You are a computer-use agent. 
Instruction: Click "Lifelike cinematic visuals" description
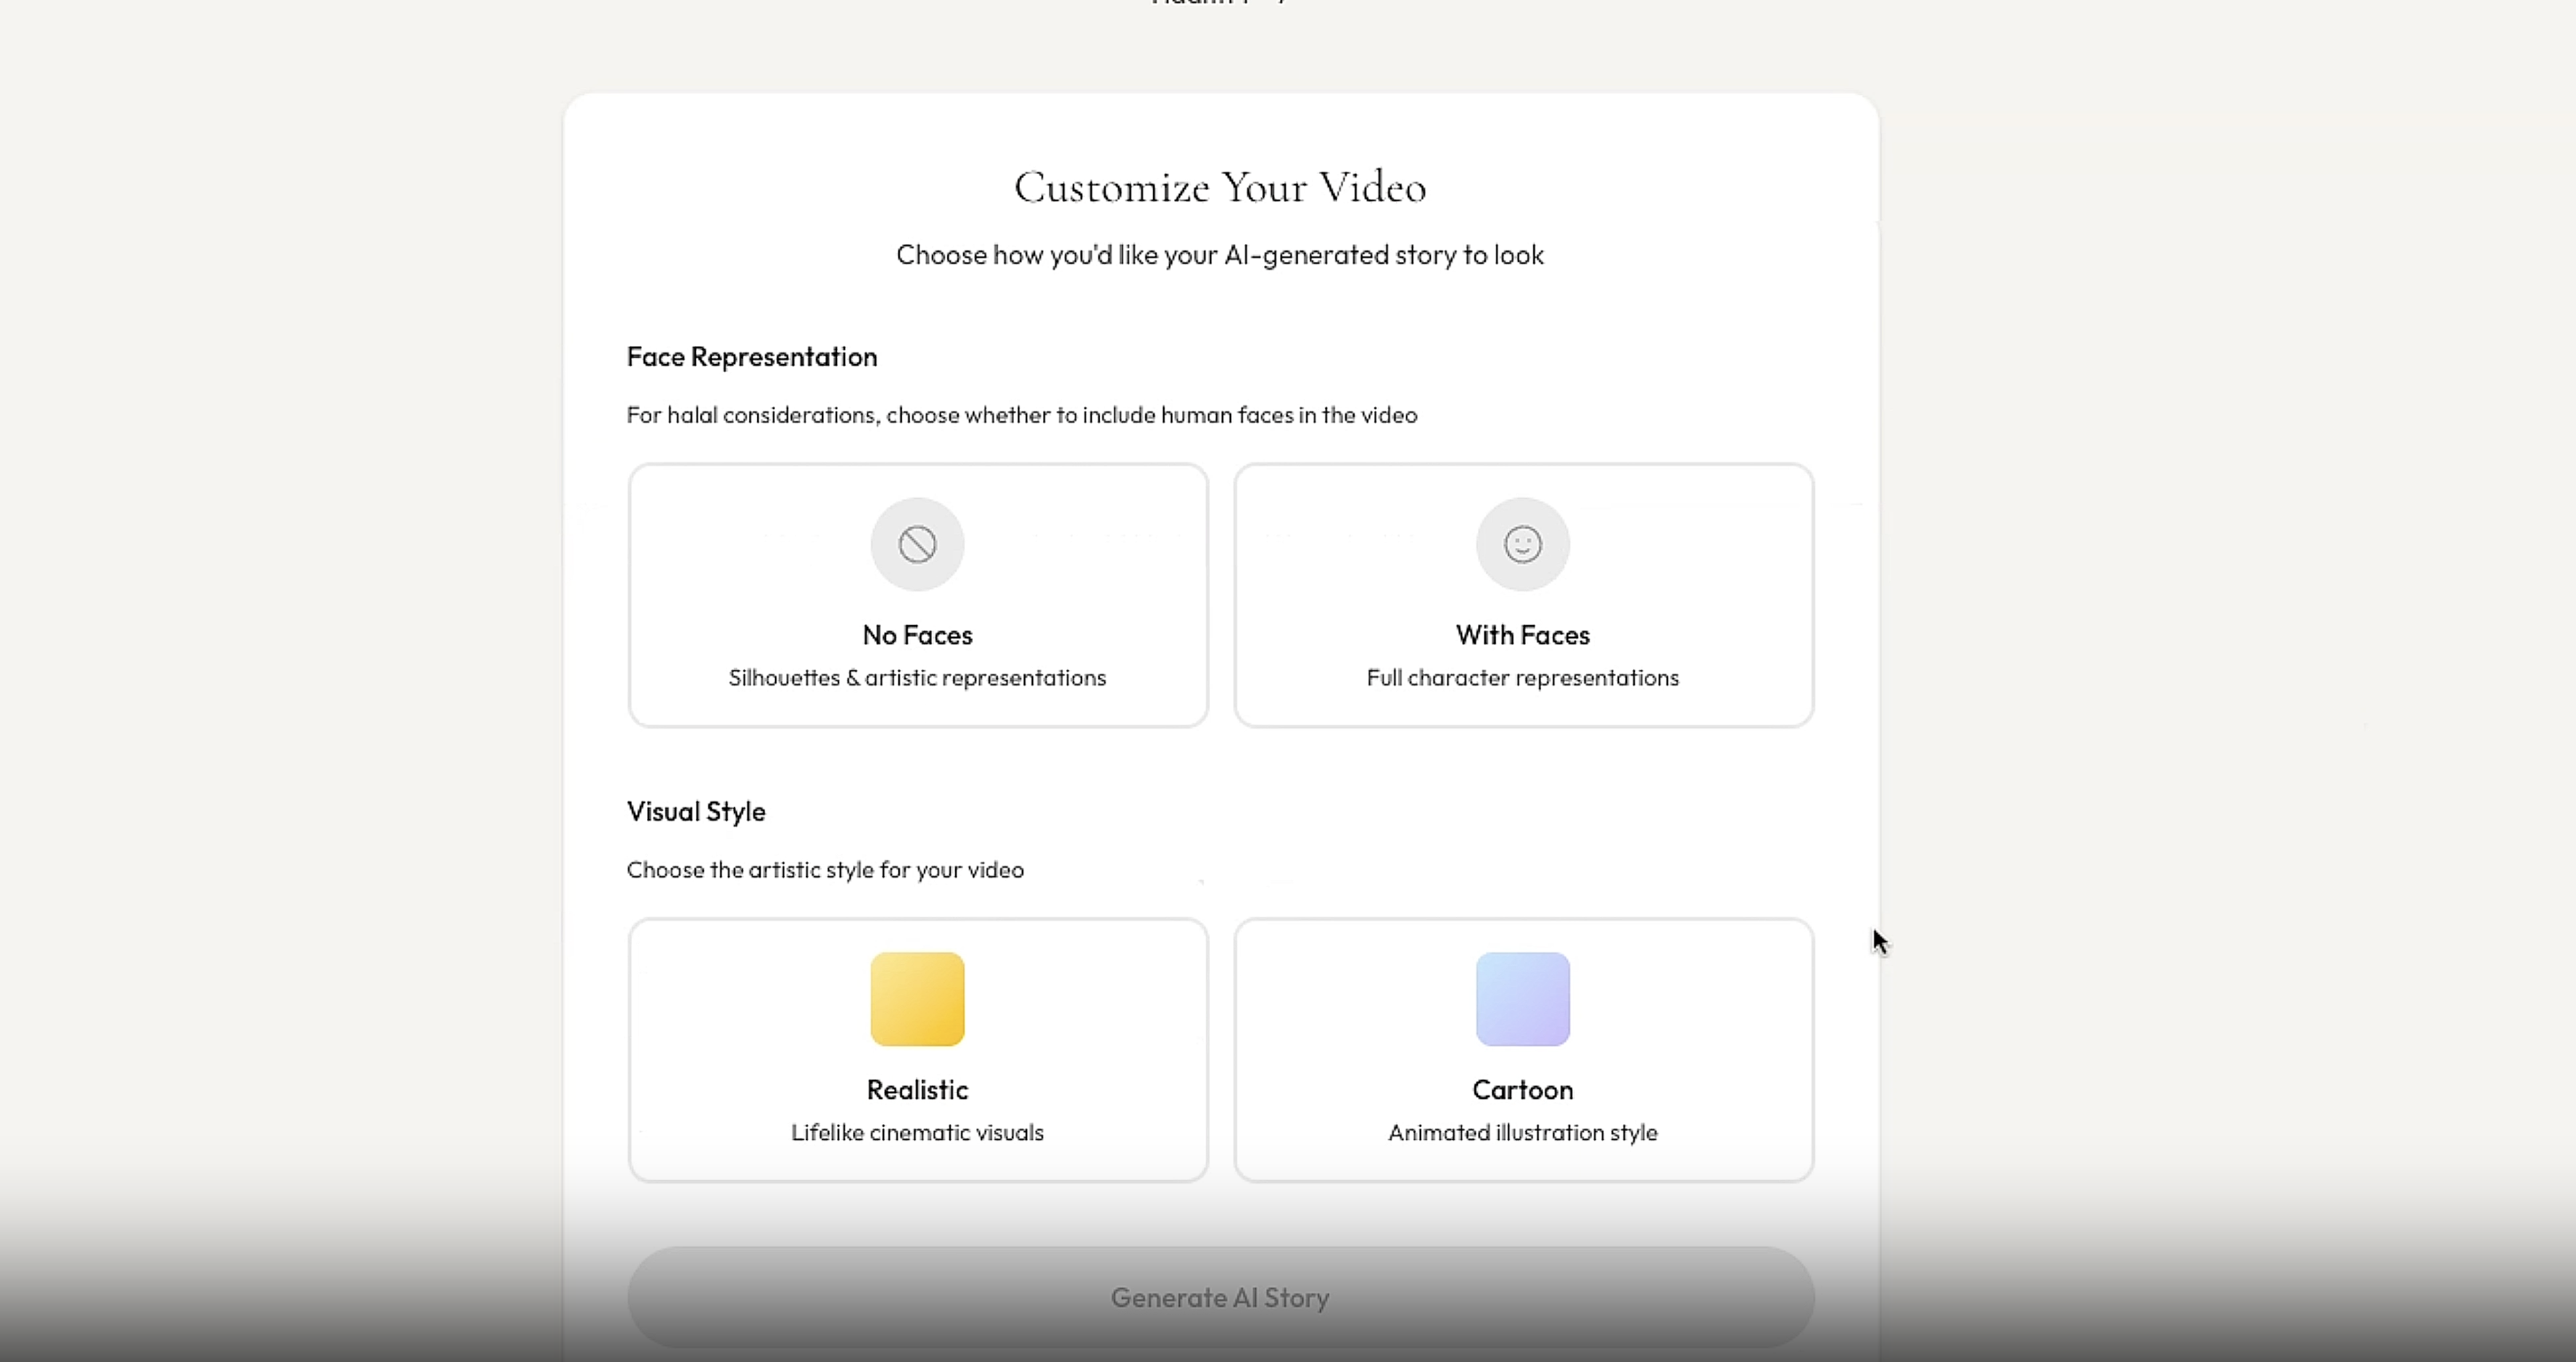tap(917, 1133)
